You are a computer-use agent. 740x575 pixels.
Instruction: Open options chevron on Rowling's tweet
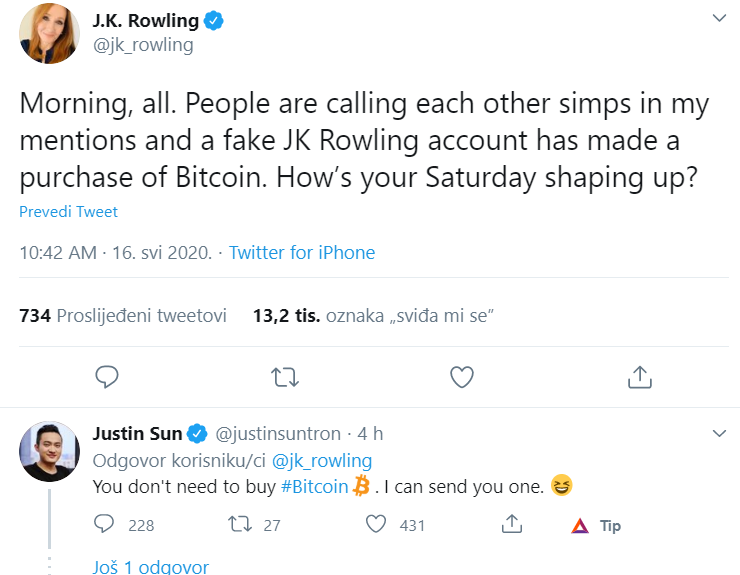(x=717, y=18)
